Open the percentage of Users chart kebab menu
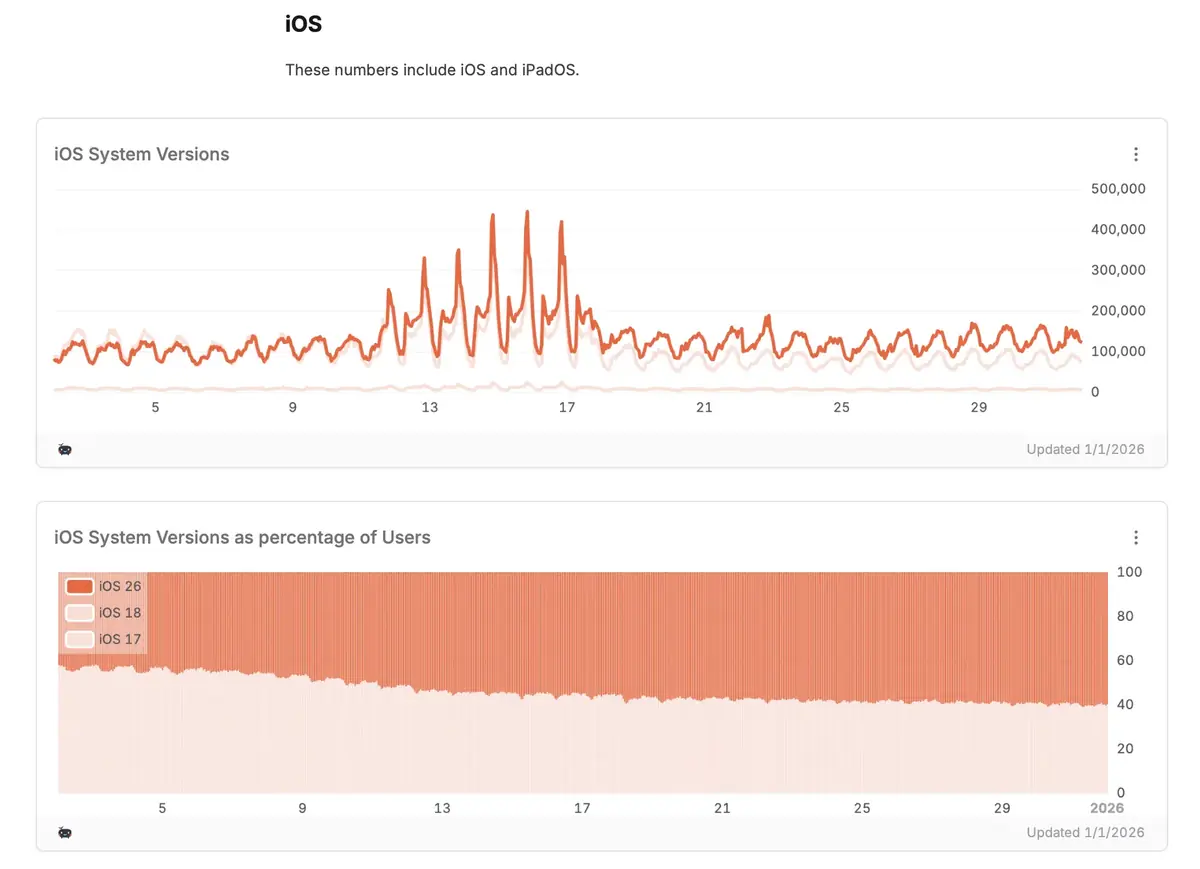The height and width of the screenshot is (869, 1200). click(x=1136, y=538)
